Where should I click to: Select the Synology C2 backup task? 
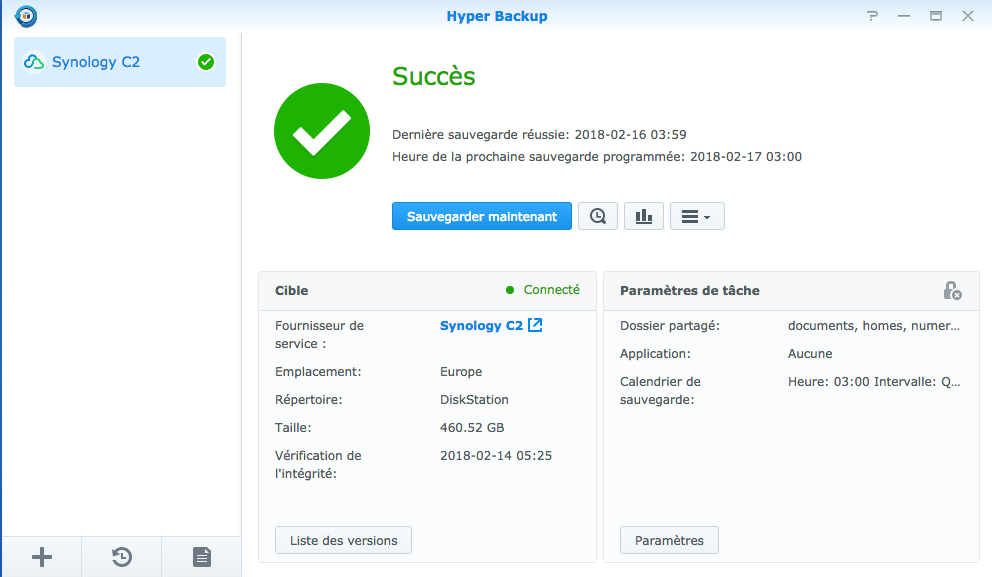tap(120, 62)
